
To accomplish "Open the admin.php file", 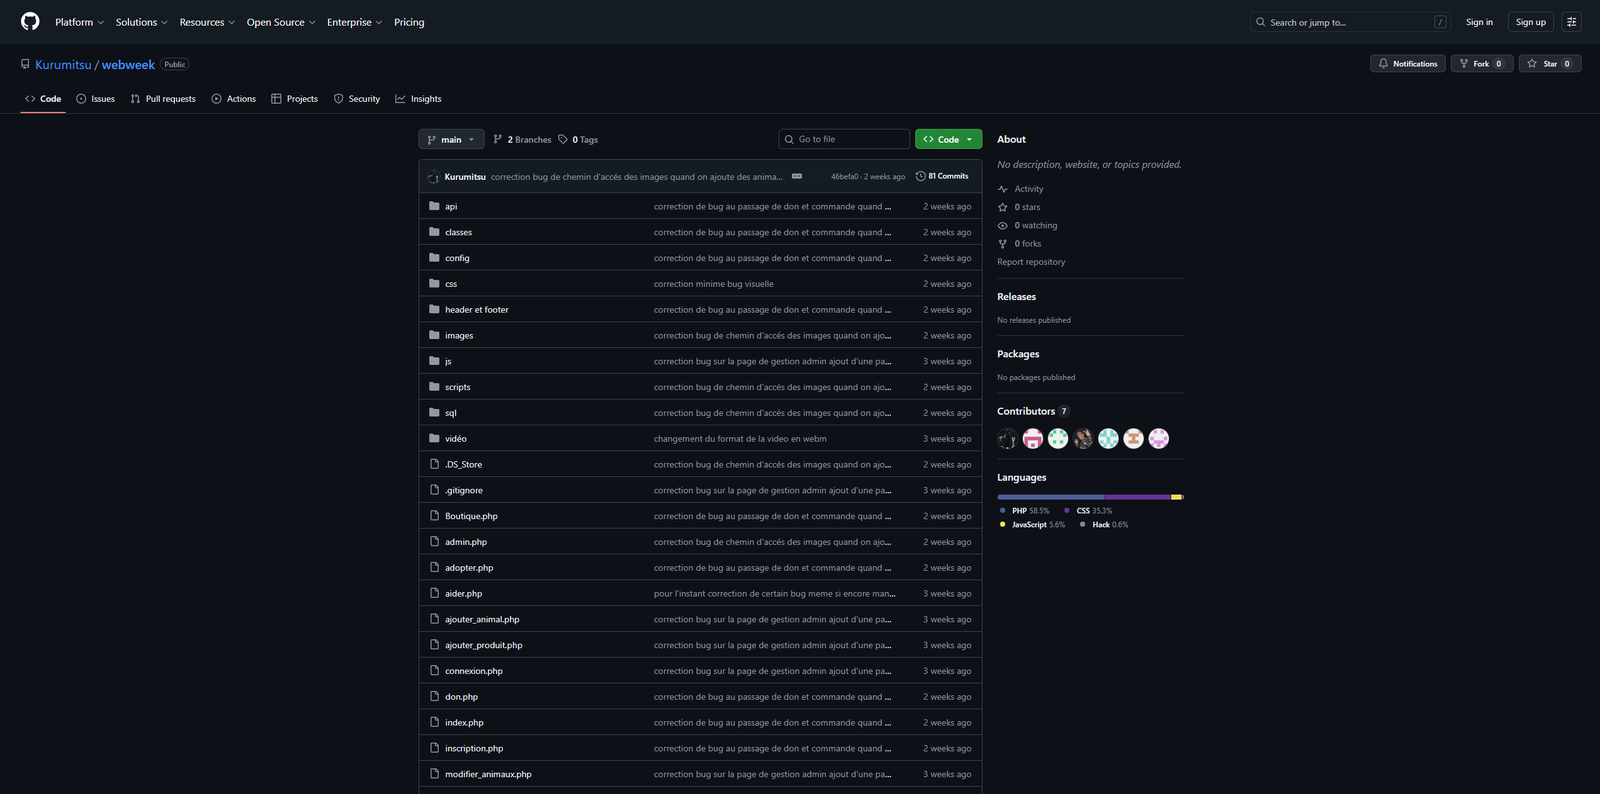I will (x=466, y=542).
